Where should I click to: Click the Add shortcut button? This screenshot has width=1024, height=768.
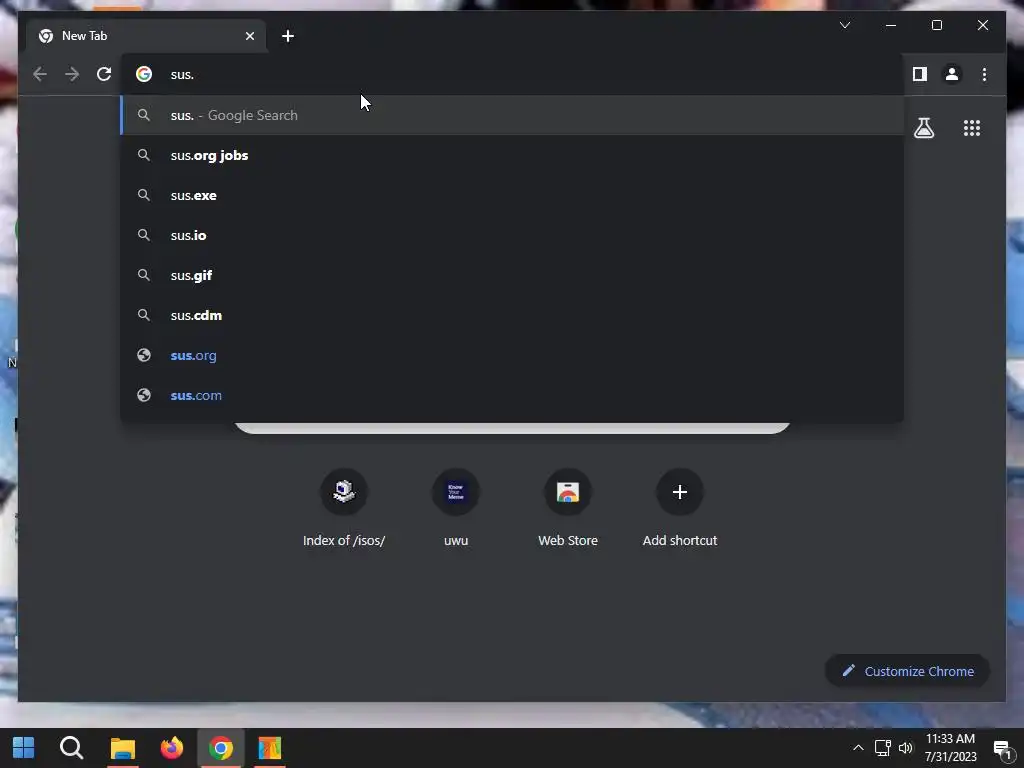click(x=680, y=509)
